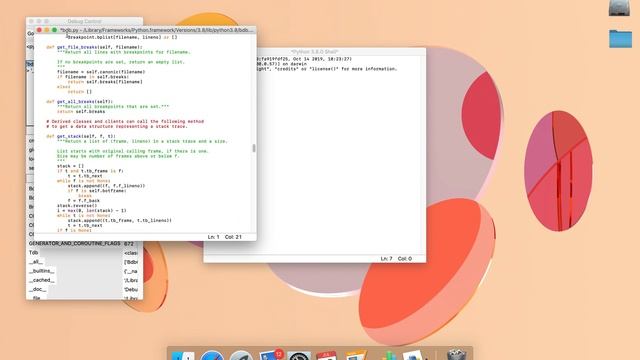
Task: Click 't = t.tb_next' line after while t
Action: pos(85,225)
